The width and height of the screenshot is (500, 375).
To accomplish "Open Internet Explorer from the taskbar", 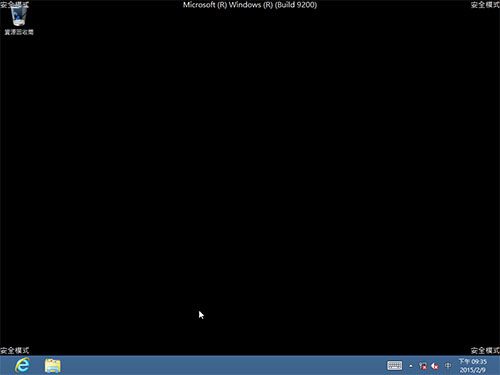I will click(22, 365).
